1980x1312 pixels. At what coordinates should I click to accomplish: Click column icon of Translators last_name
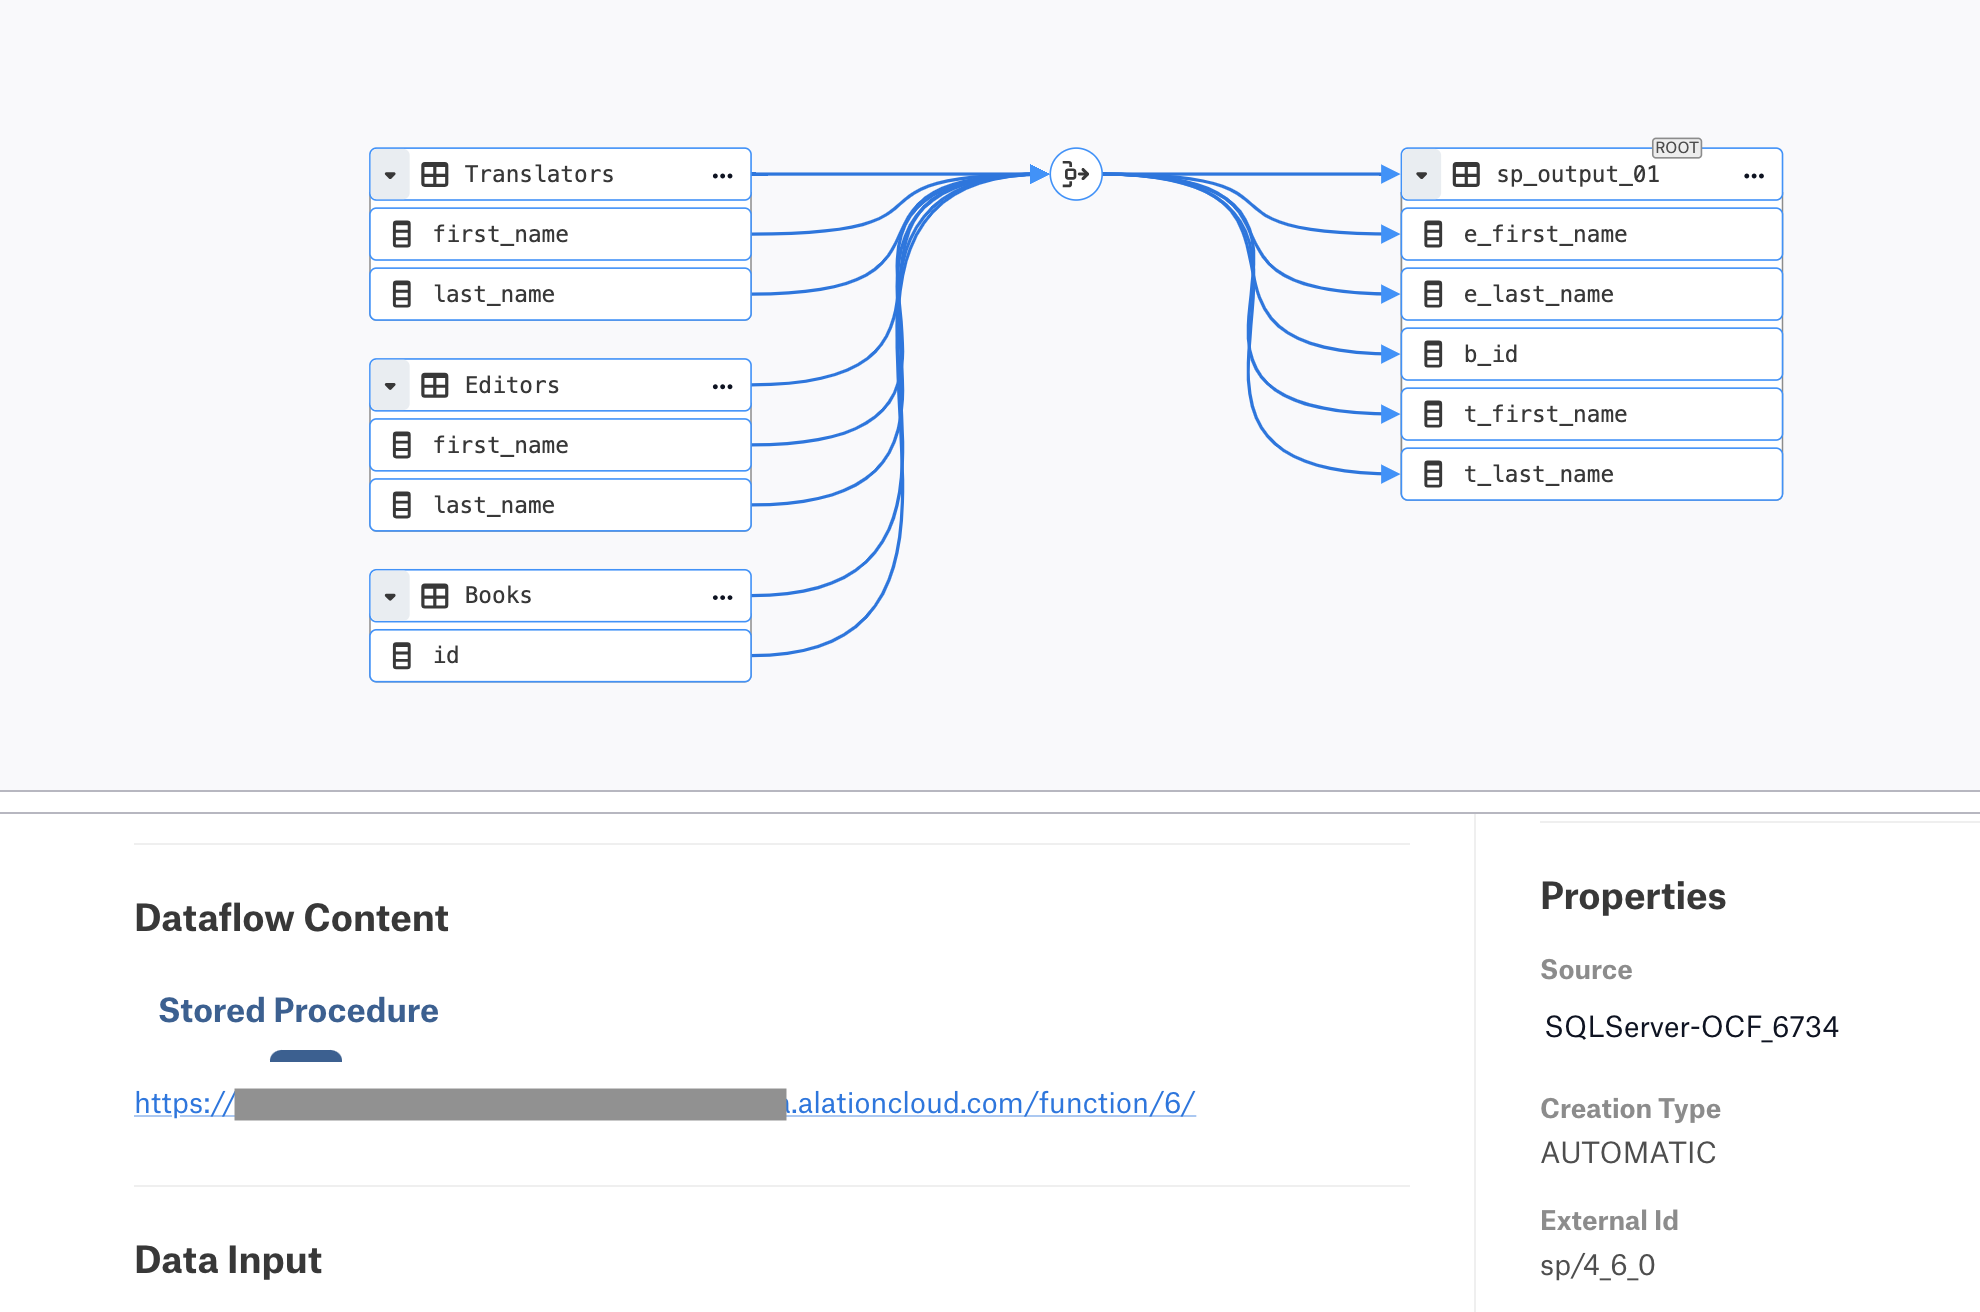coord(402,294)
